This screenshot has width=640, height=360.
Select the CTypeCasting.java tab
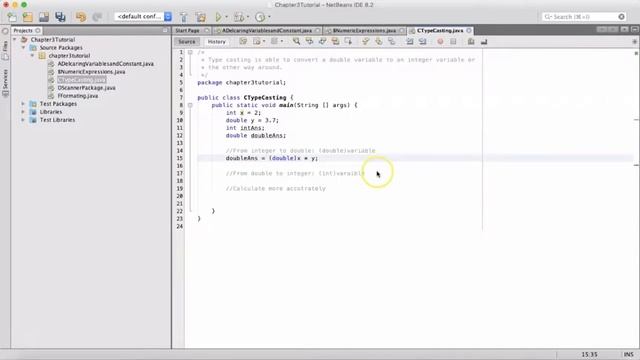tap(440, 31)
